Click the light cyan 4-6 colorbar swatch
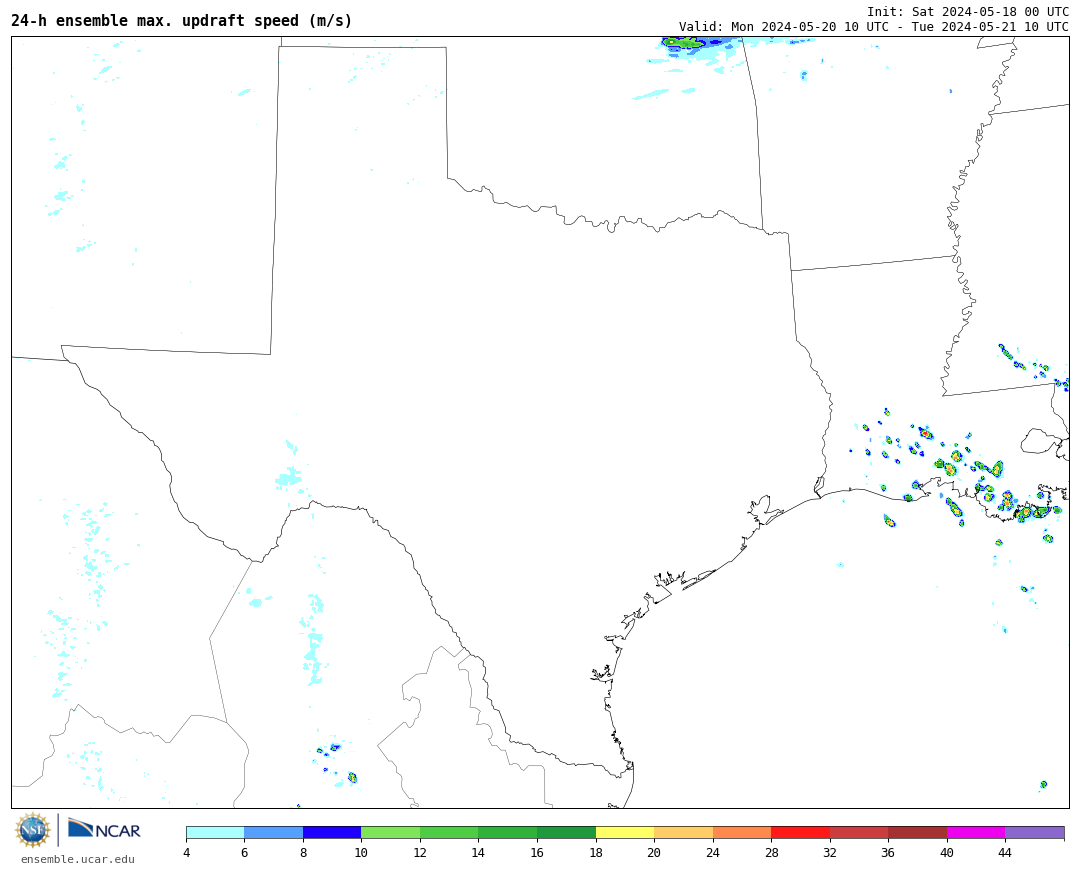 [215, 832]
